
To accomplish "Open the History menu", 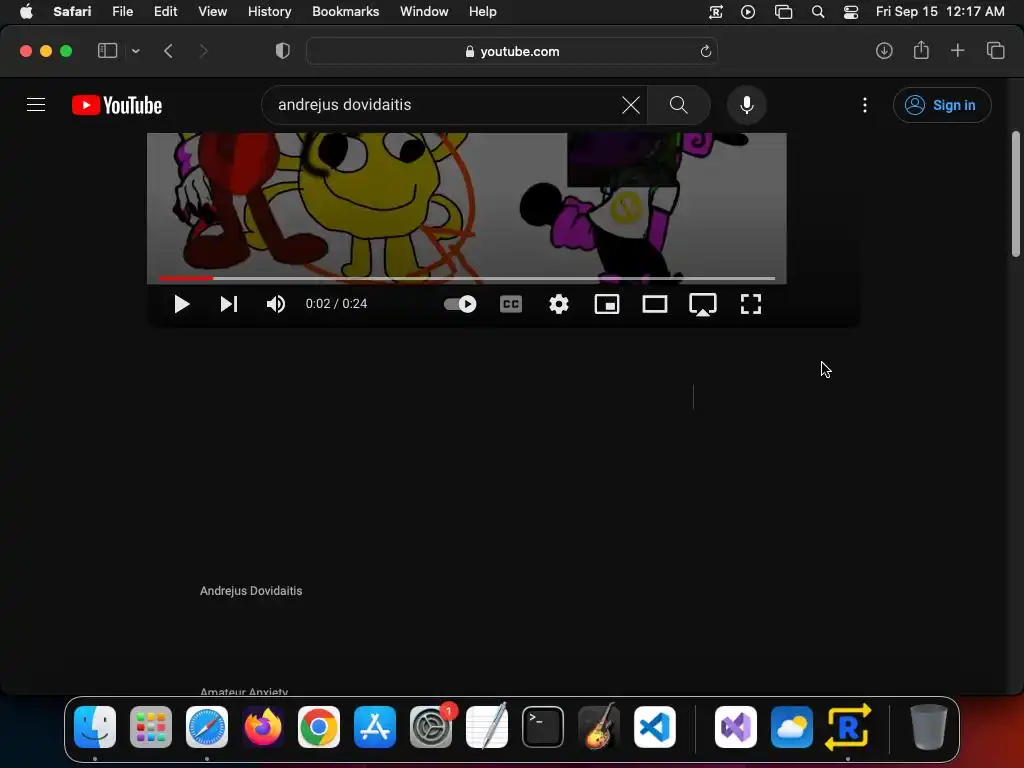I will tap(269, 11).
